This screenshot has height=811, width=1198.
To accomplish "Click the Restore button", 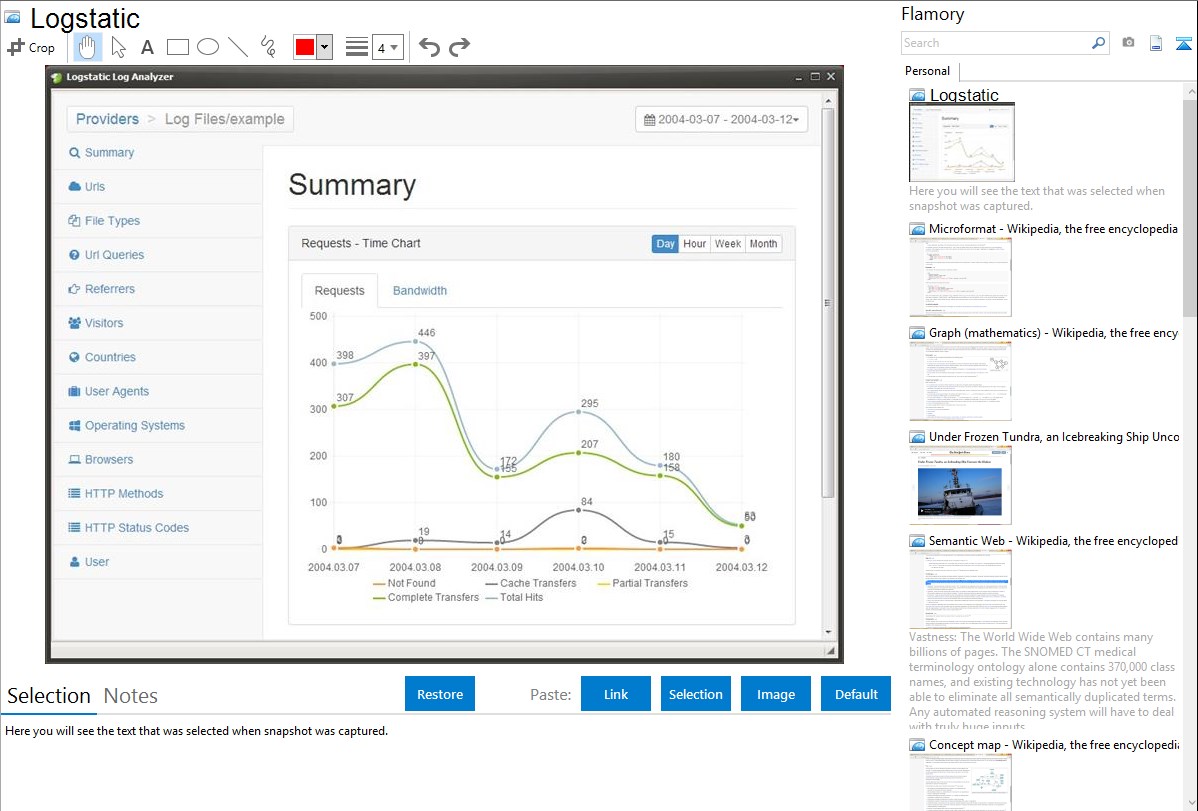I will [x=440, y=694].
